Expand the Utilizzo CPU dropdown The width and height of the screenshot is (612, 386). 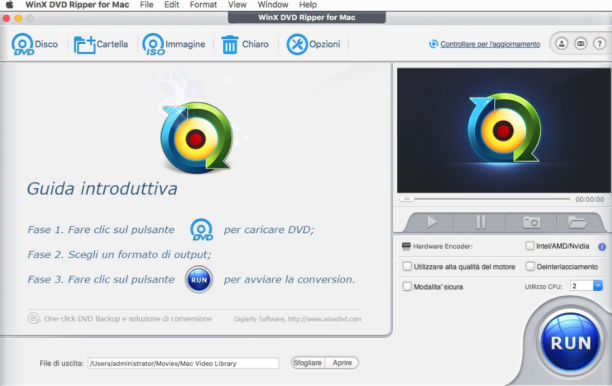(598, 286)
